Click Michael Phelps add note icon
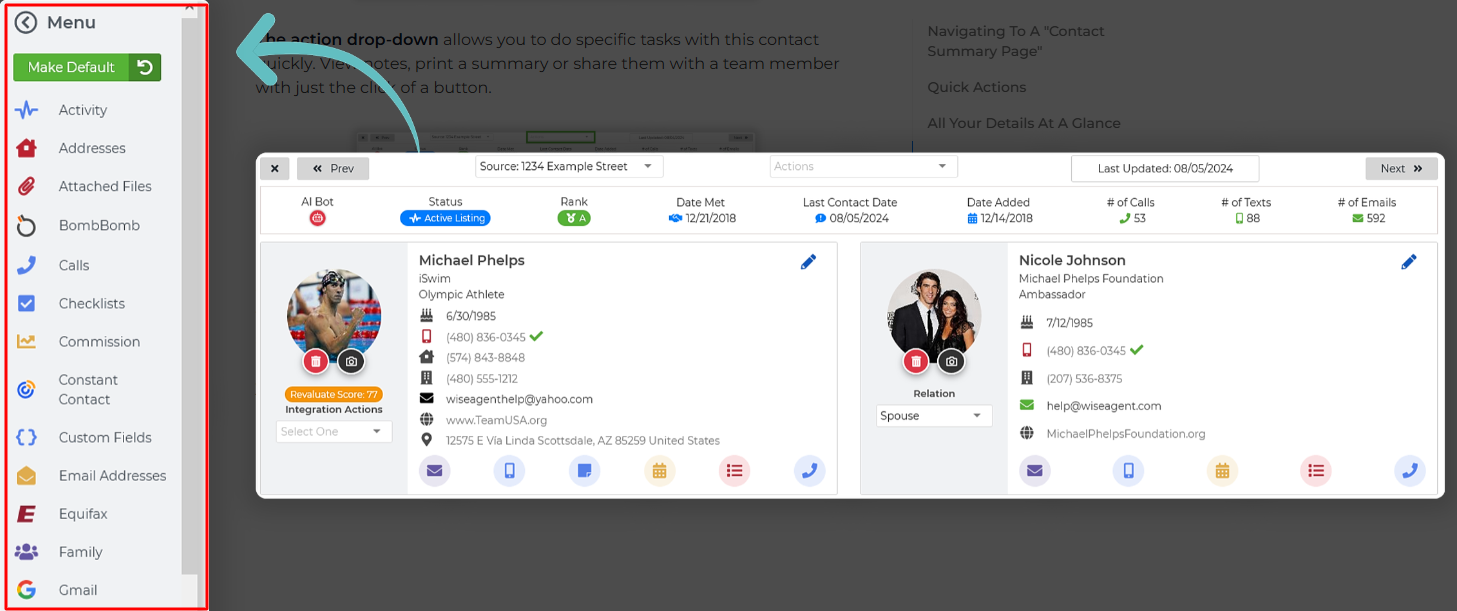Screen dimensions: 1457x611 pos(584,471)
